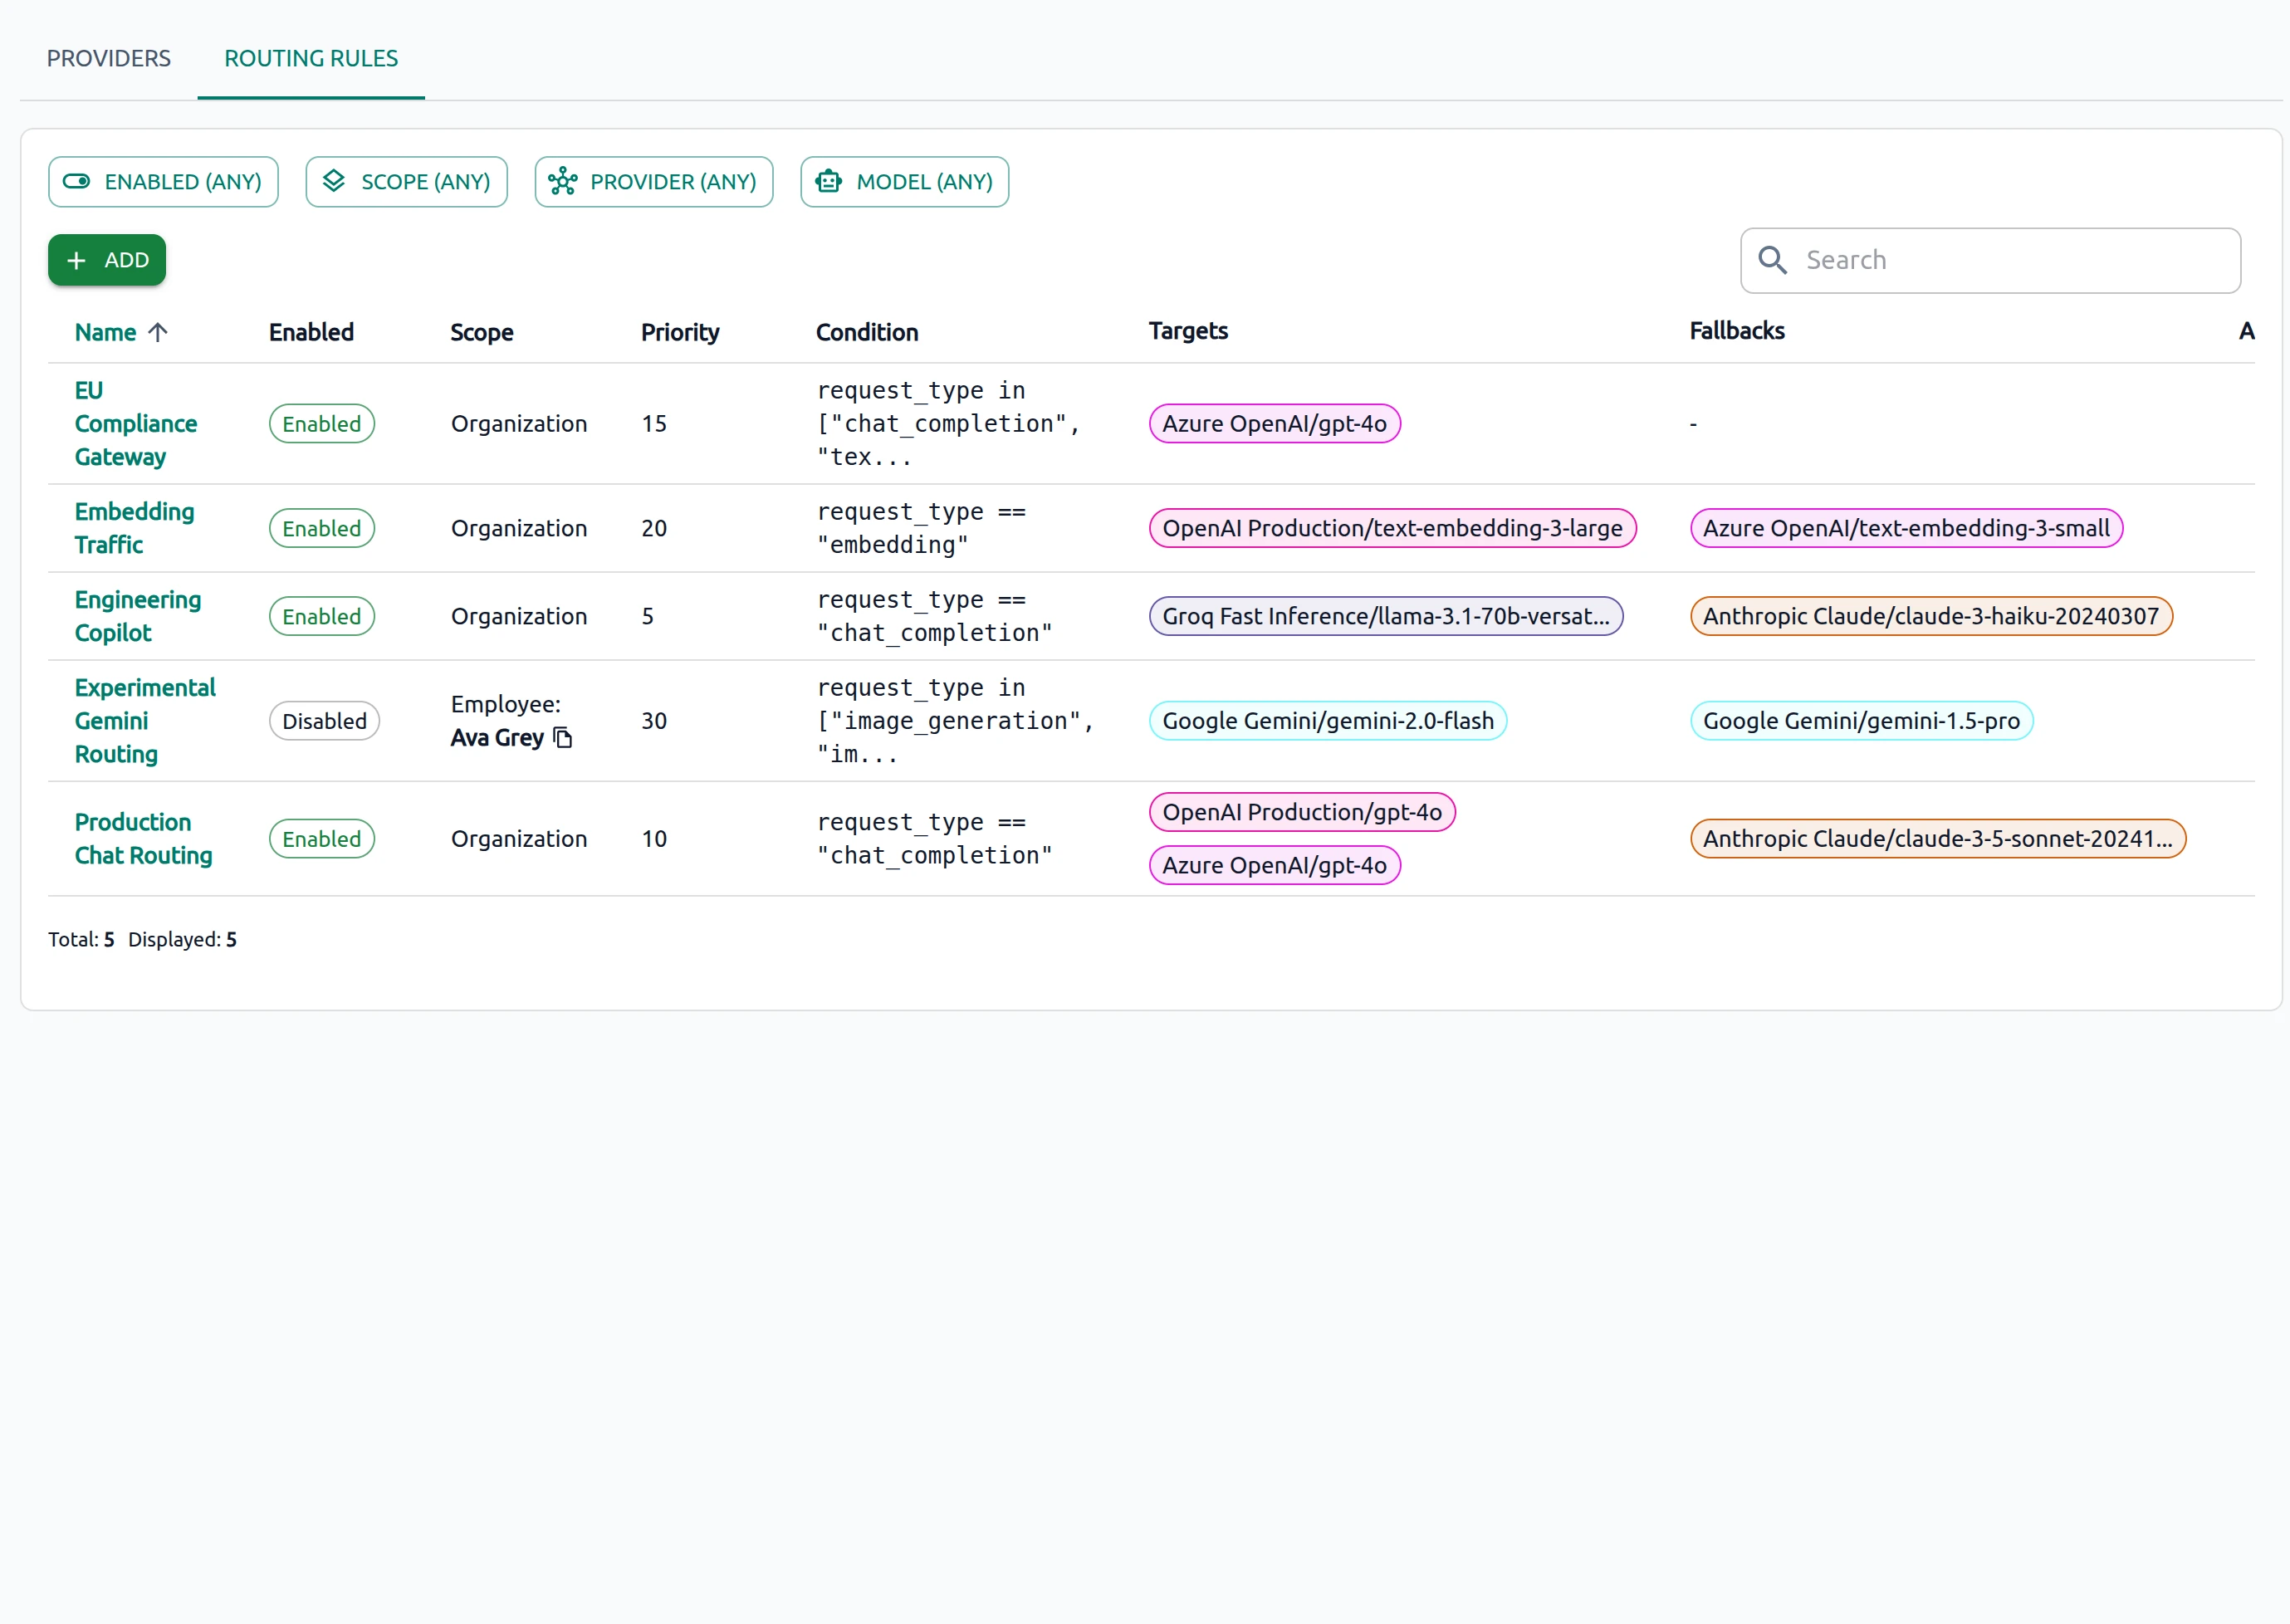Click Enabled badge for EU Compliance Gateway
Screen dimensions: 2290x1624
(x=322, y=424)
